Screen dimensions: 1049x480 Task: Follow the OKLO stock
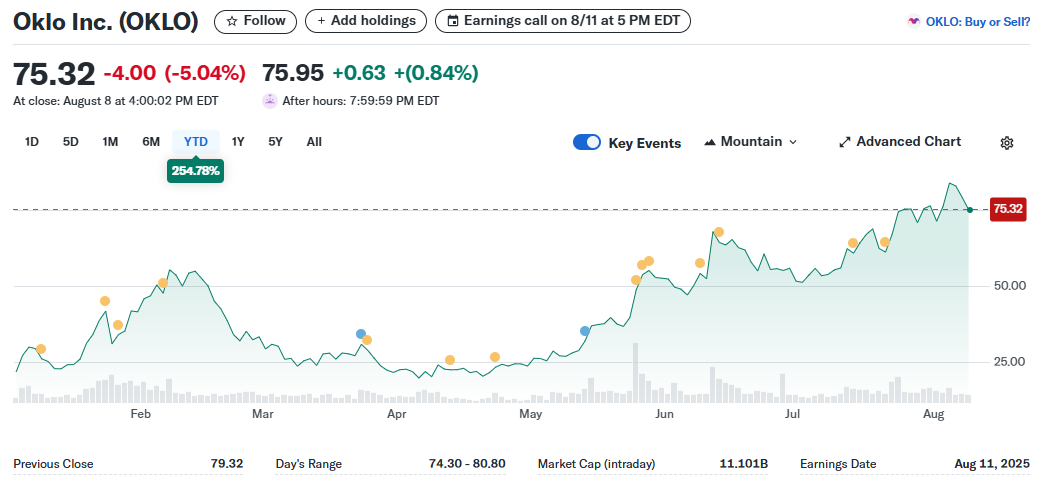(x=255, y=21)
